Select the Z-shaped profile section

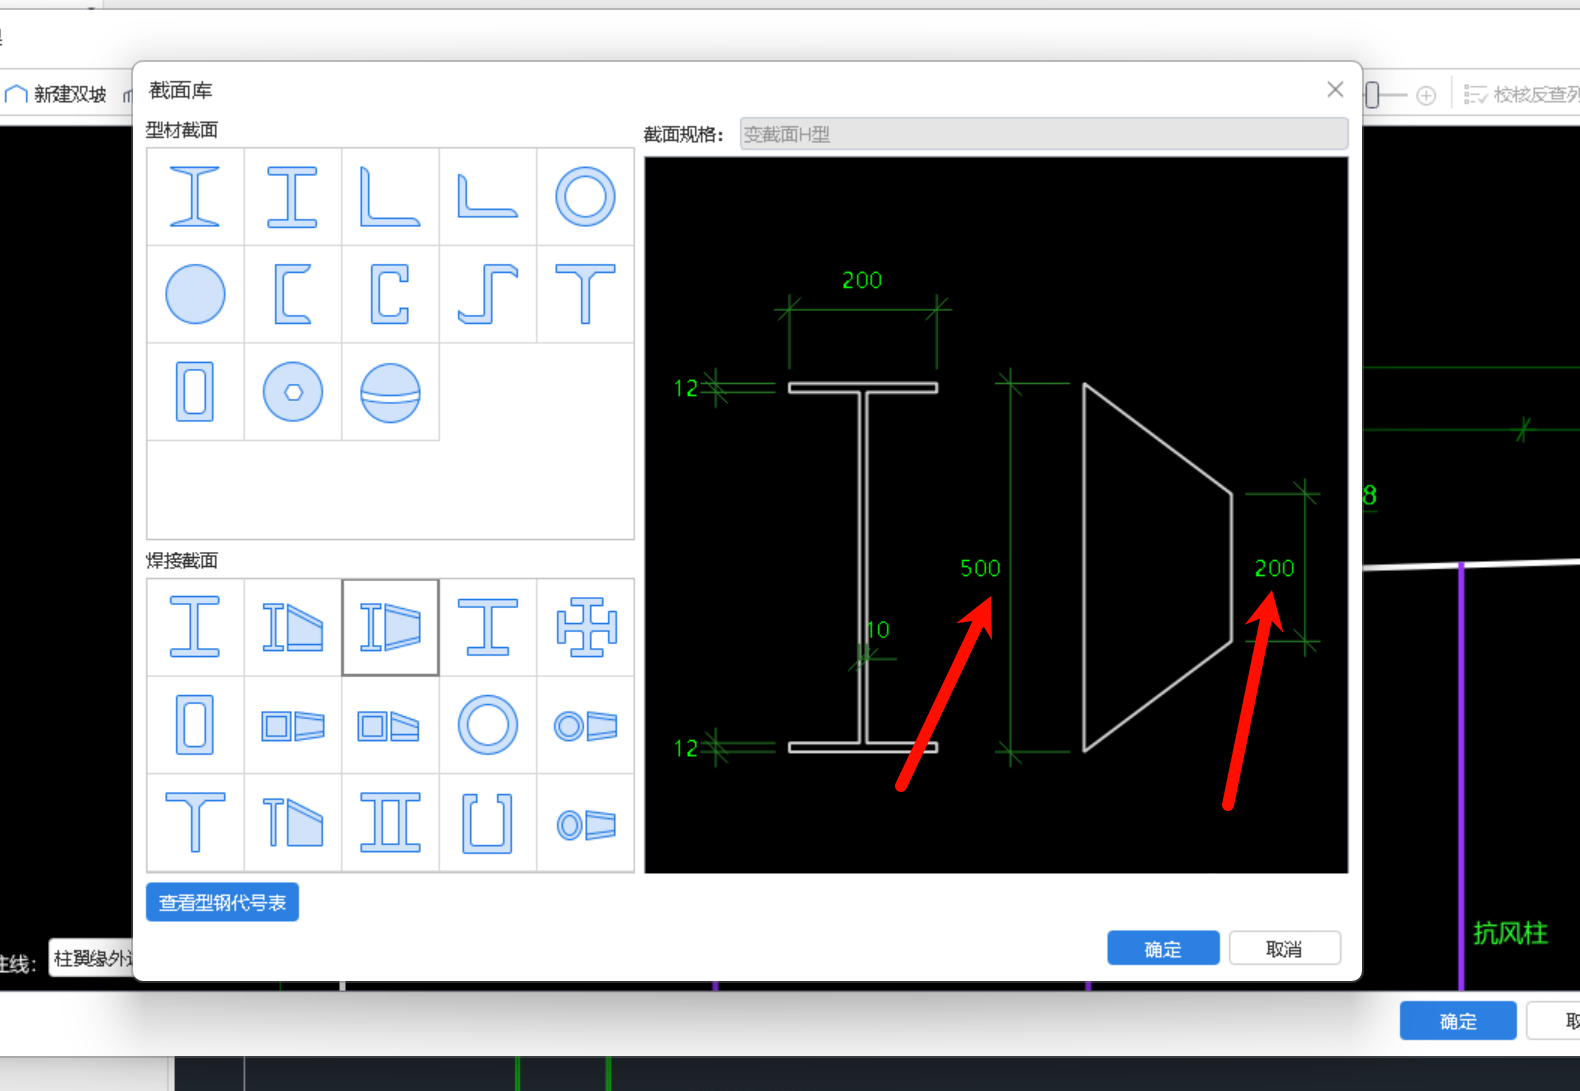tap(487, 294)
